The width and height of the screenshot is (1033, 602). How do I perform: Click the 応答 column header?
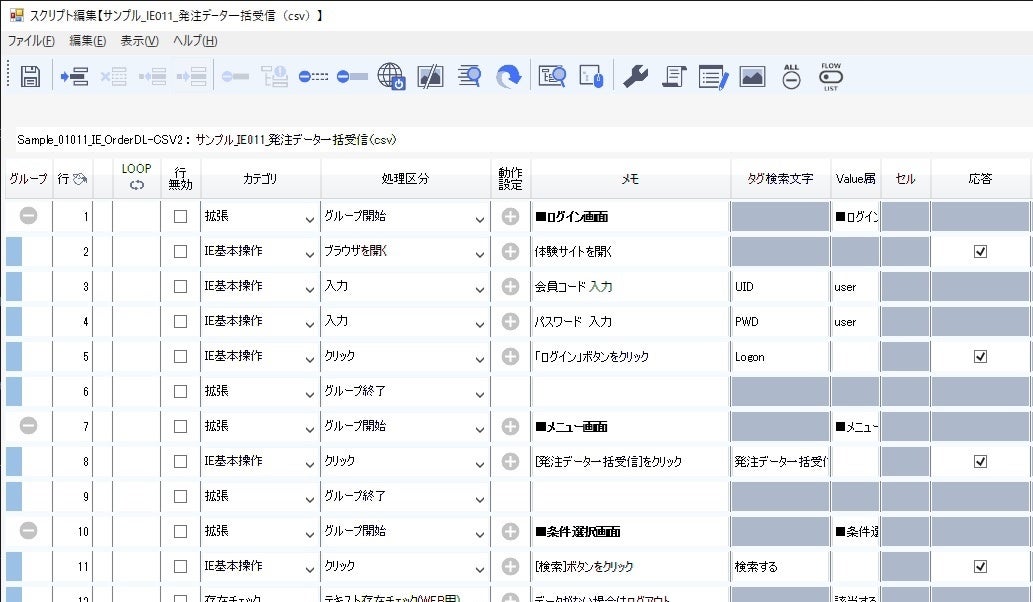click(980, 178)
